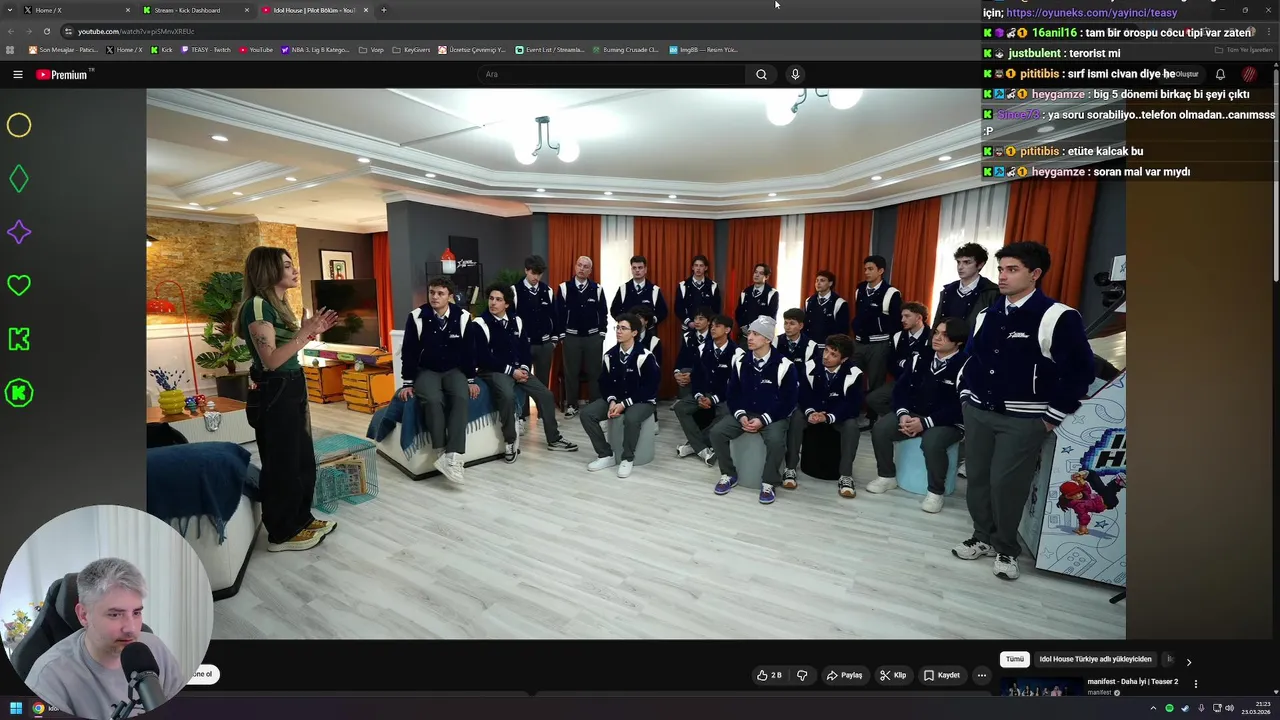Open Son Mesajlar bookmark
The width and height of the screenshot is (1280, 720).
coord(64,49)
